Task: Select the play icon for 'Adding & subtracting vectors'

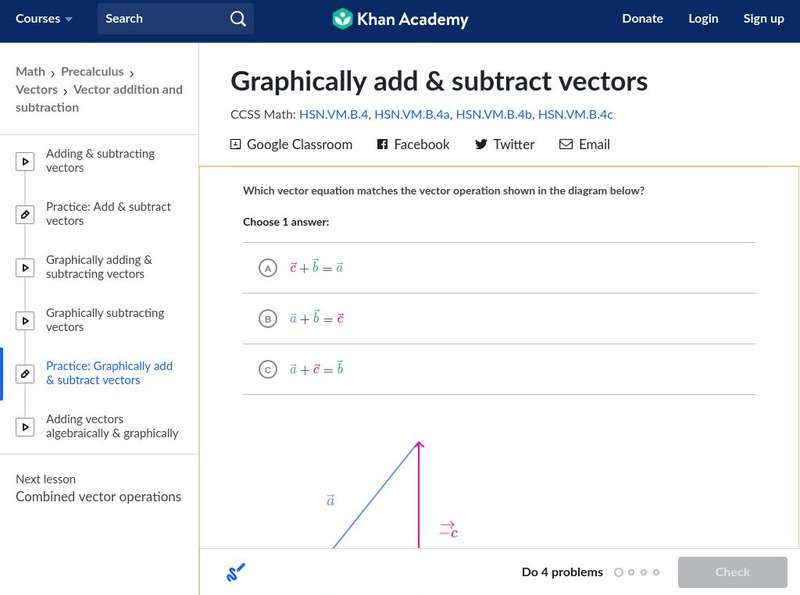Action: pyautogui.click(x=25, y=161)
